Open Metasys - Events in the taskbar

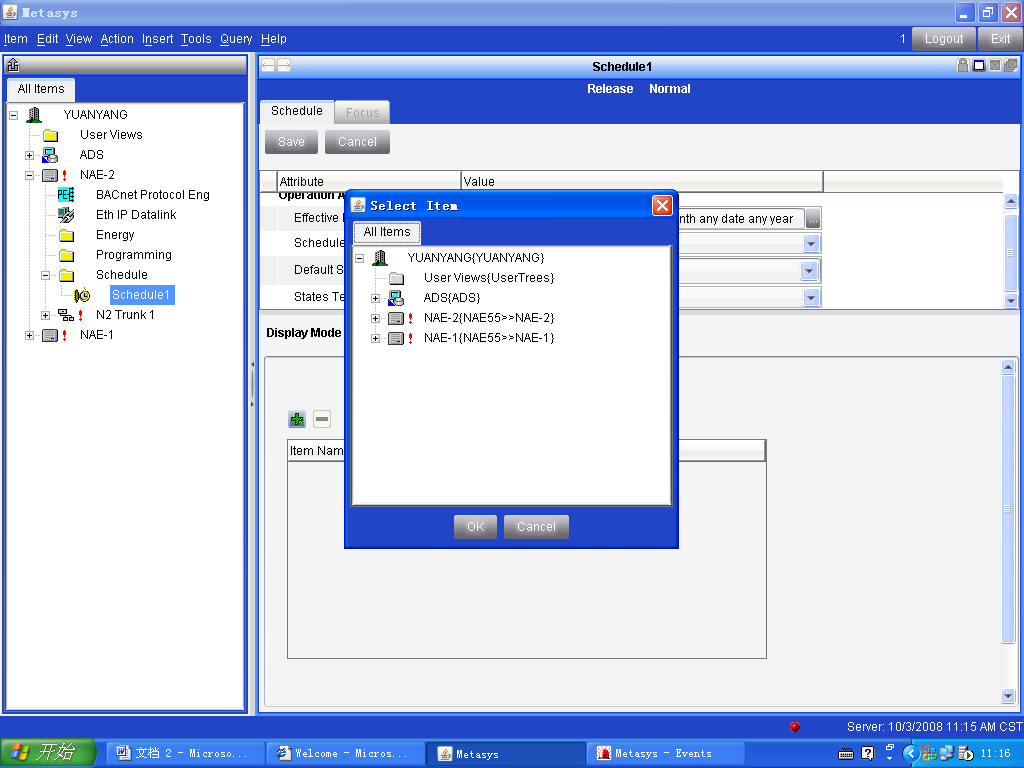click(x=663, y=753)
